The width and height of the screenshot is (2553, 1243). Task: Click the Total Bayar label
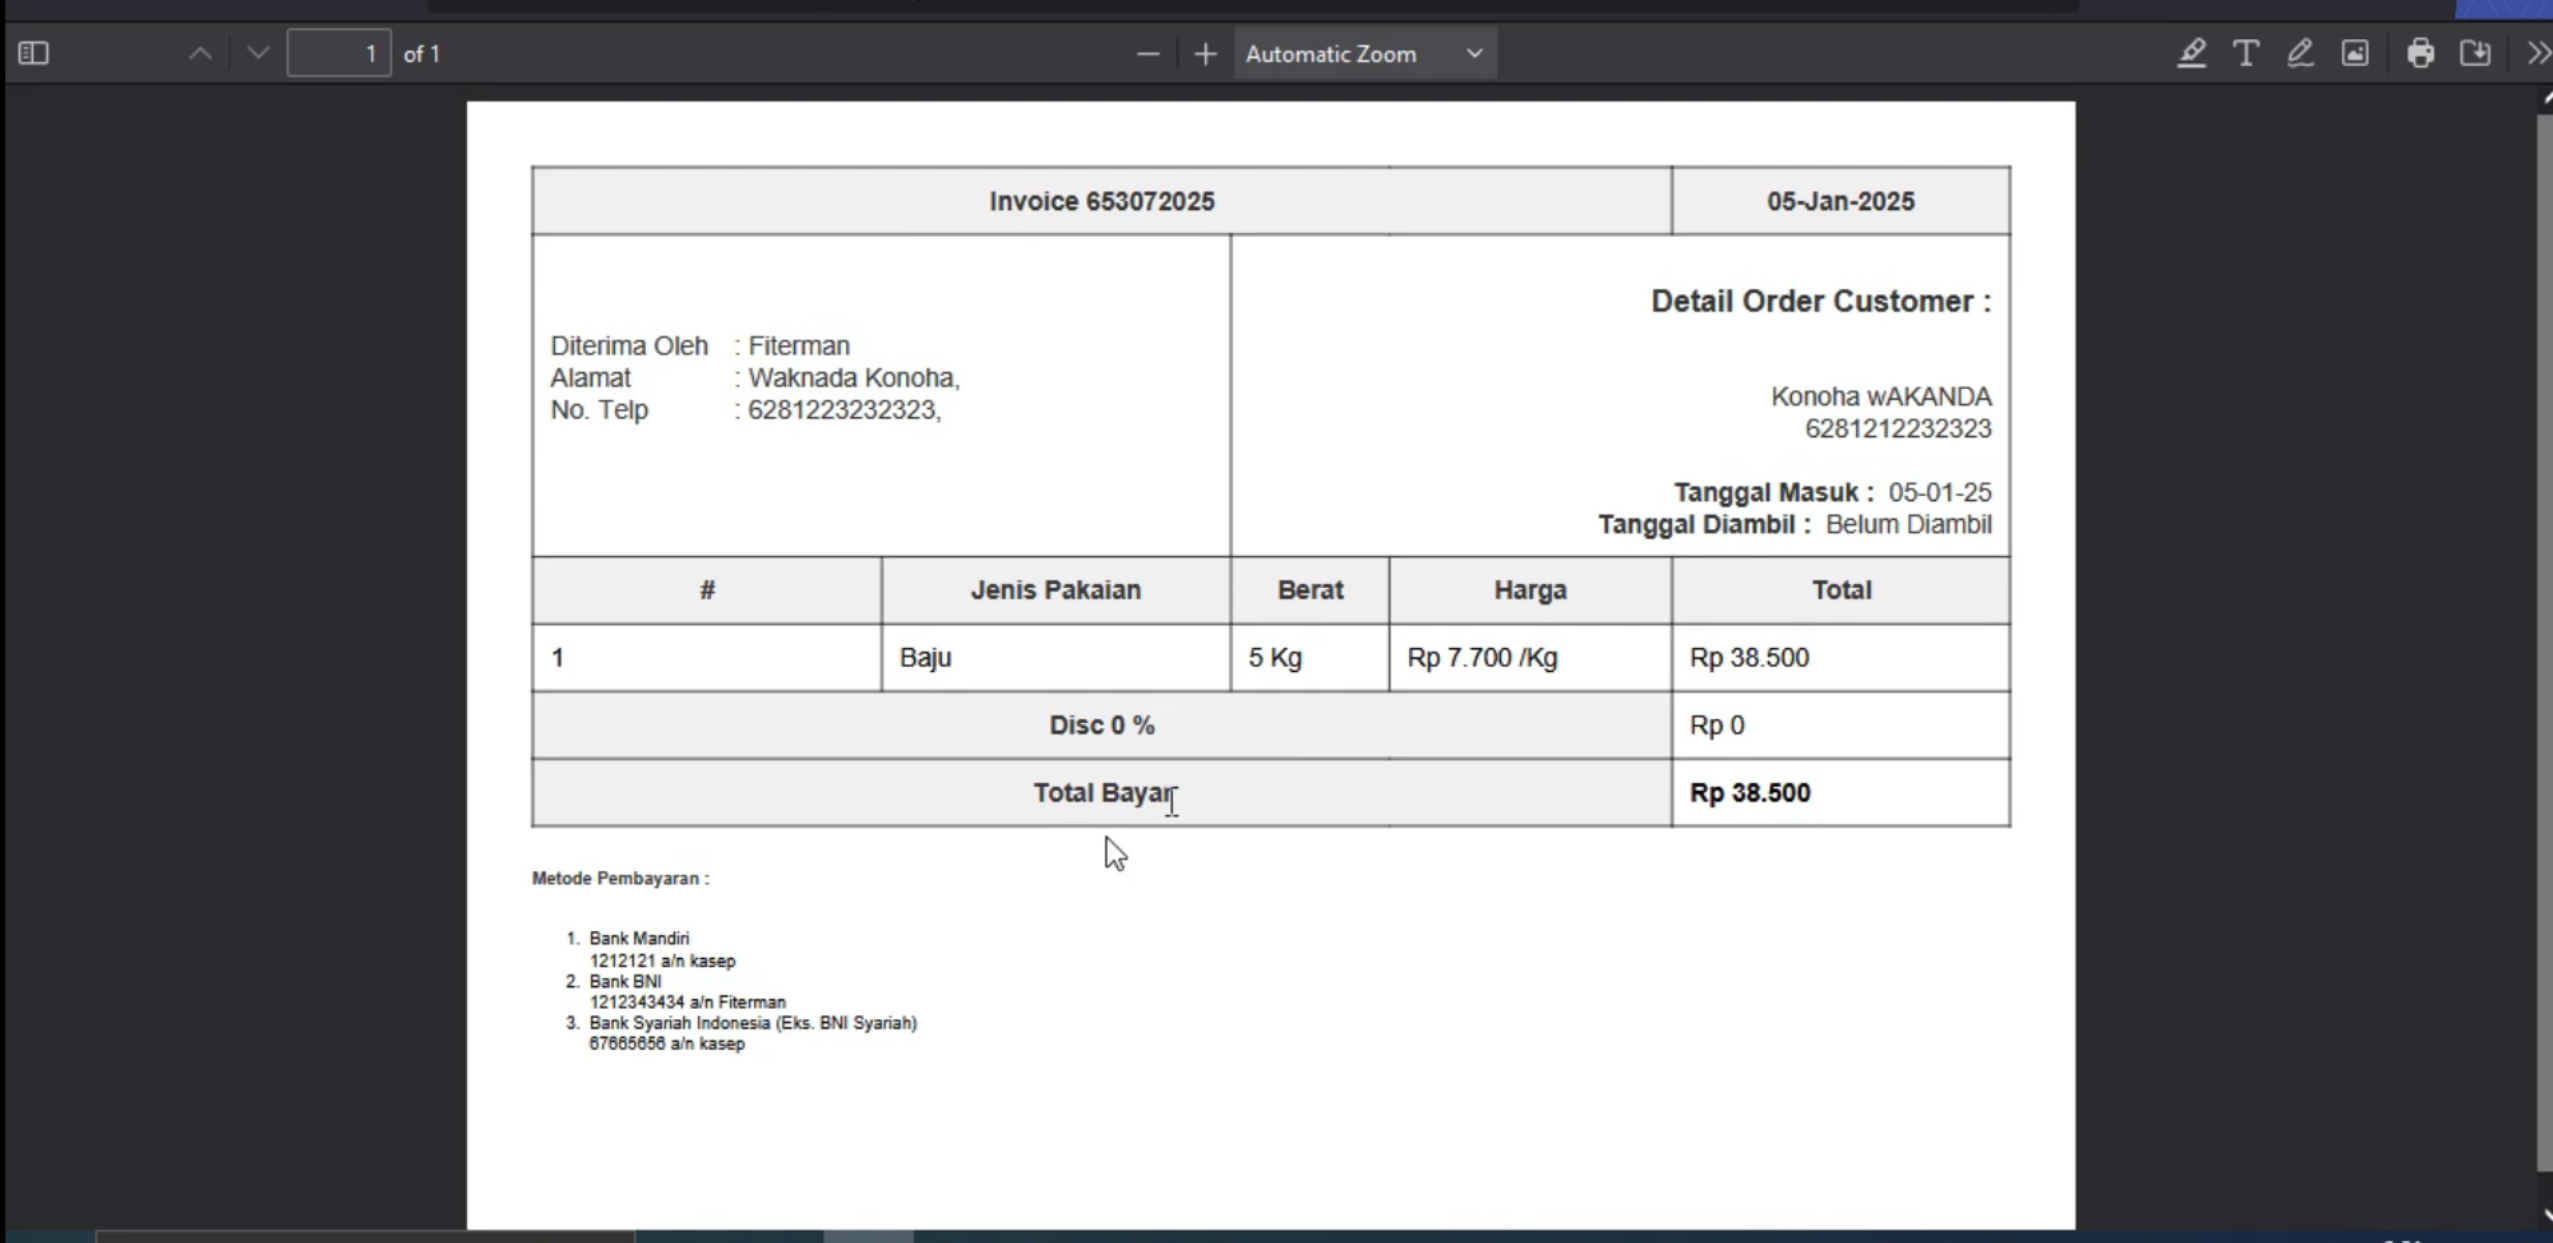tap(1105, 793)
